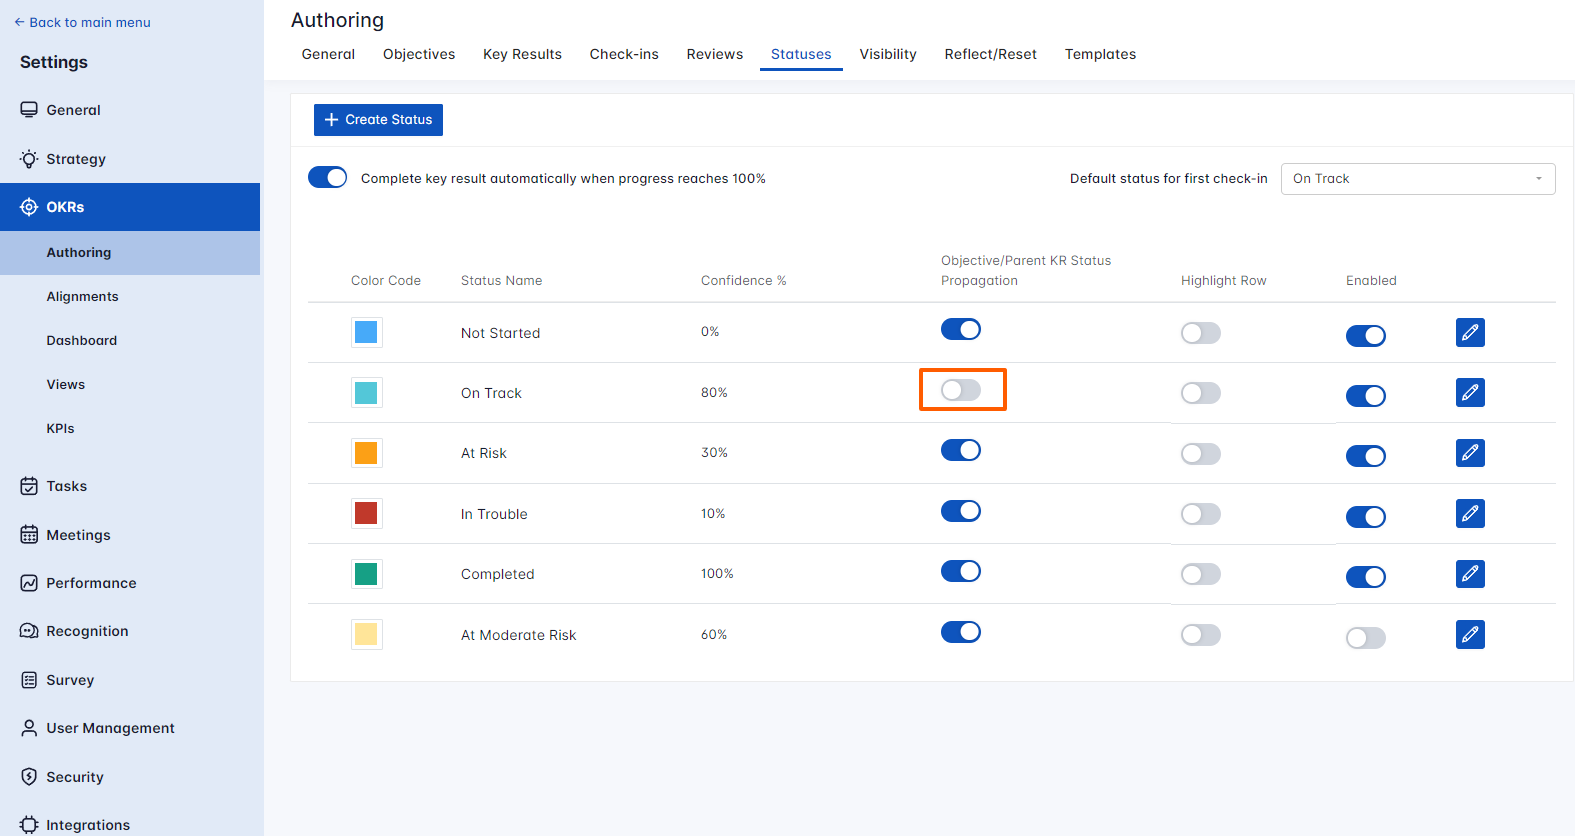Switch to the Key Results tab
Image resolution: width=1575 pixels, height=836 pixels.
pyautogui.click(x=522, y=54)
